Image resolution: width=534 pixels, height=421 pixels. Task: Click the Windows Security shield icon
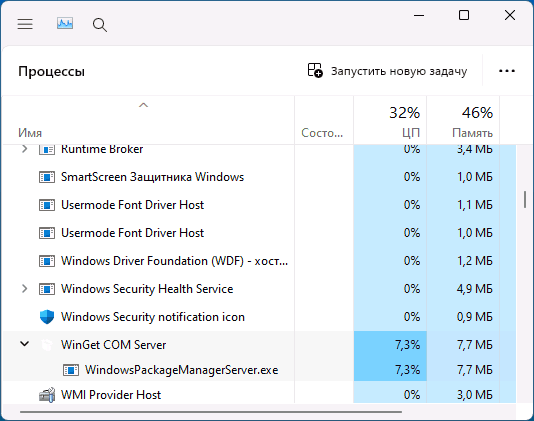coord(47,317)
